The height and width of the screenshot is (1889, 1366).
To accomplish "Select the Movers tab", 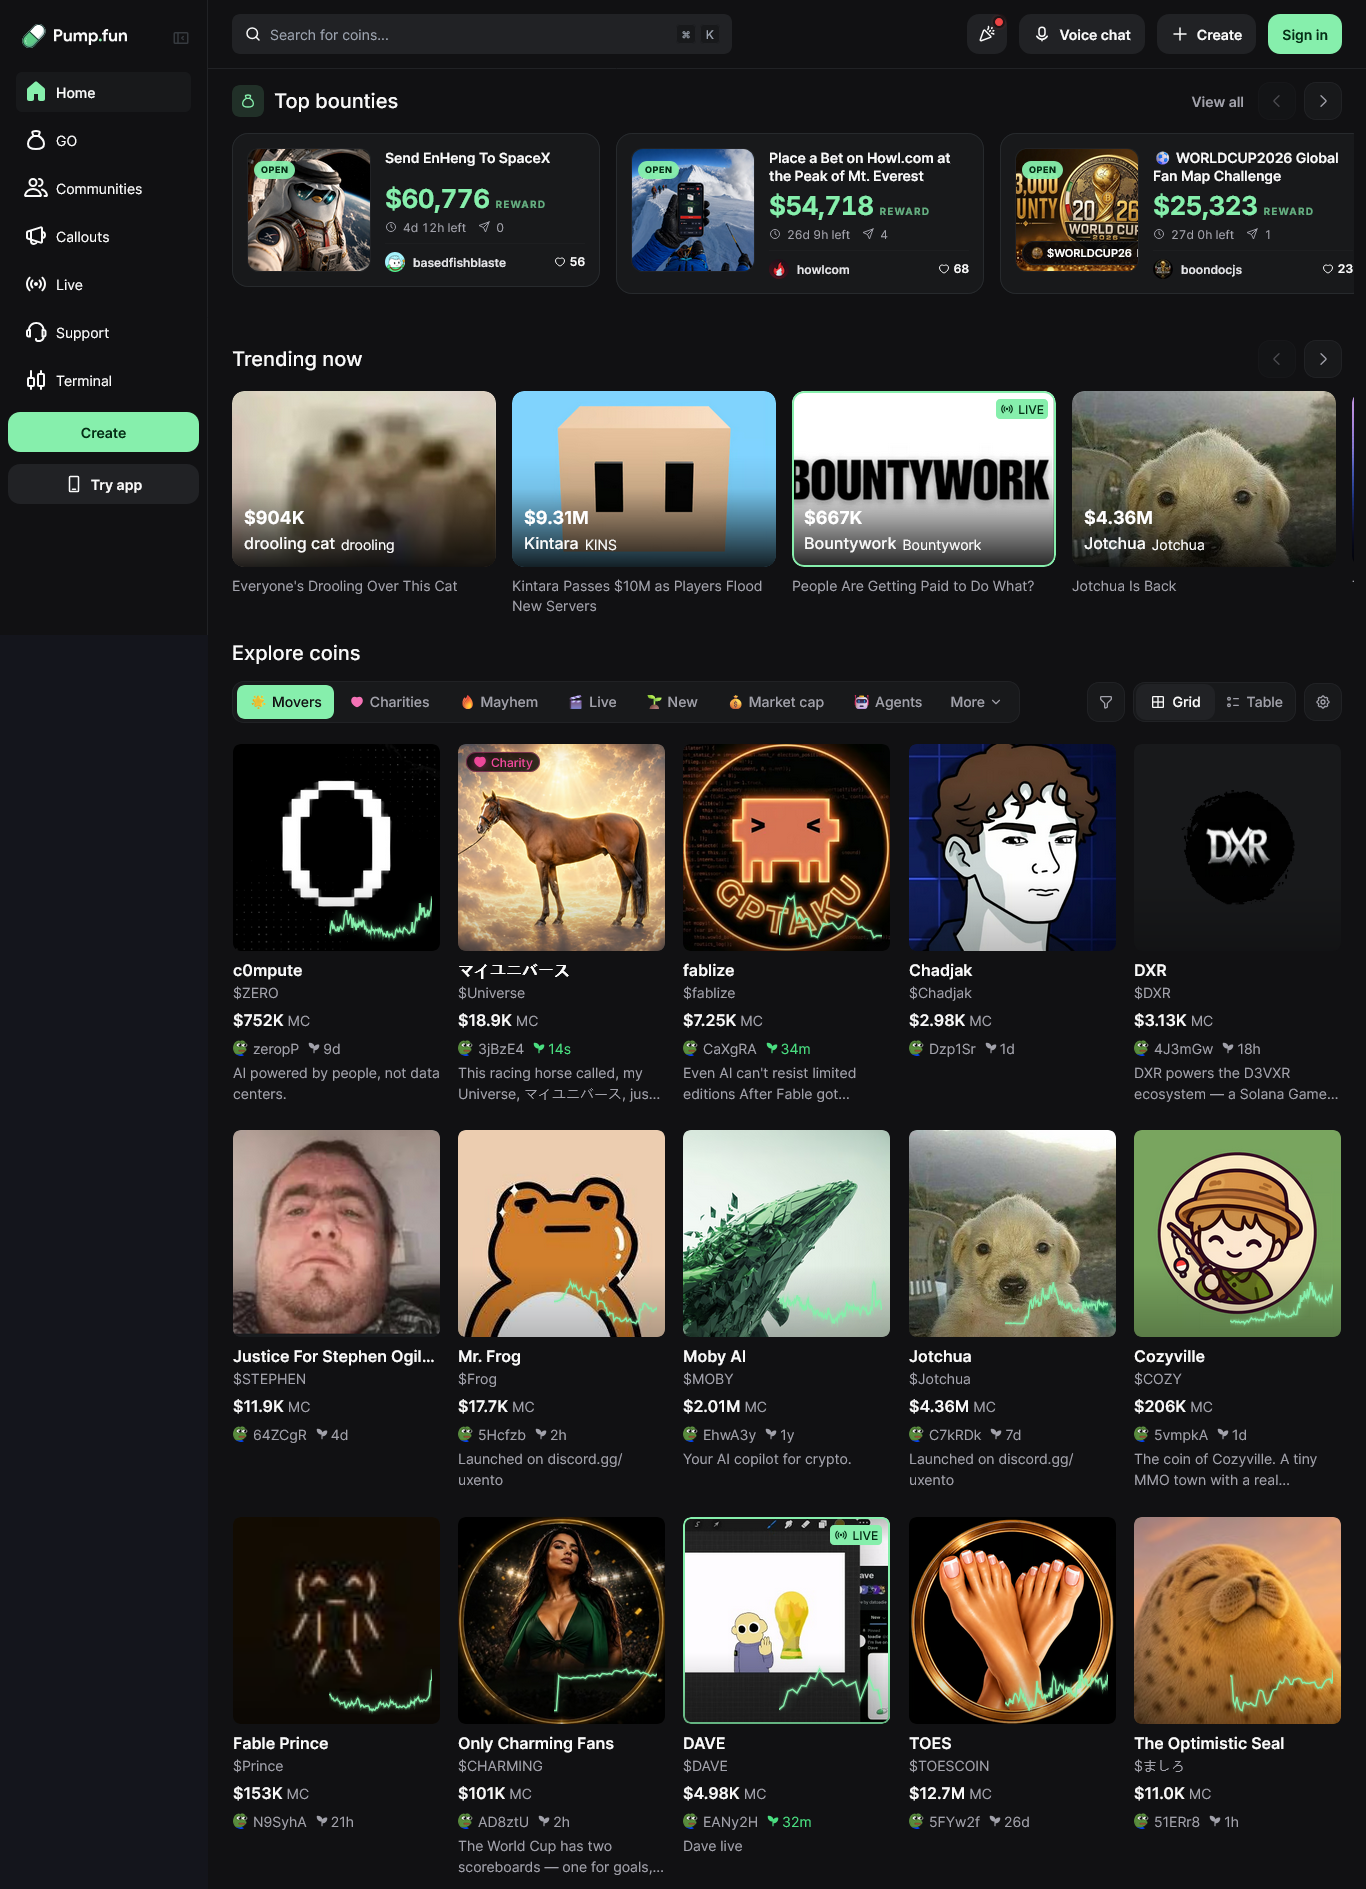I will point(286,702).
